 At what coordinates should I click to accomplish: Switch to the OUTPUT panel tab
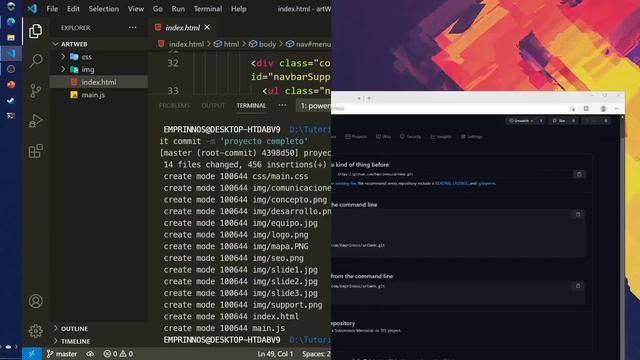213,105
